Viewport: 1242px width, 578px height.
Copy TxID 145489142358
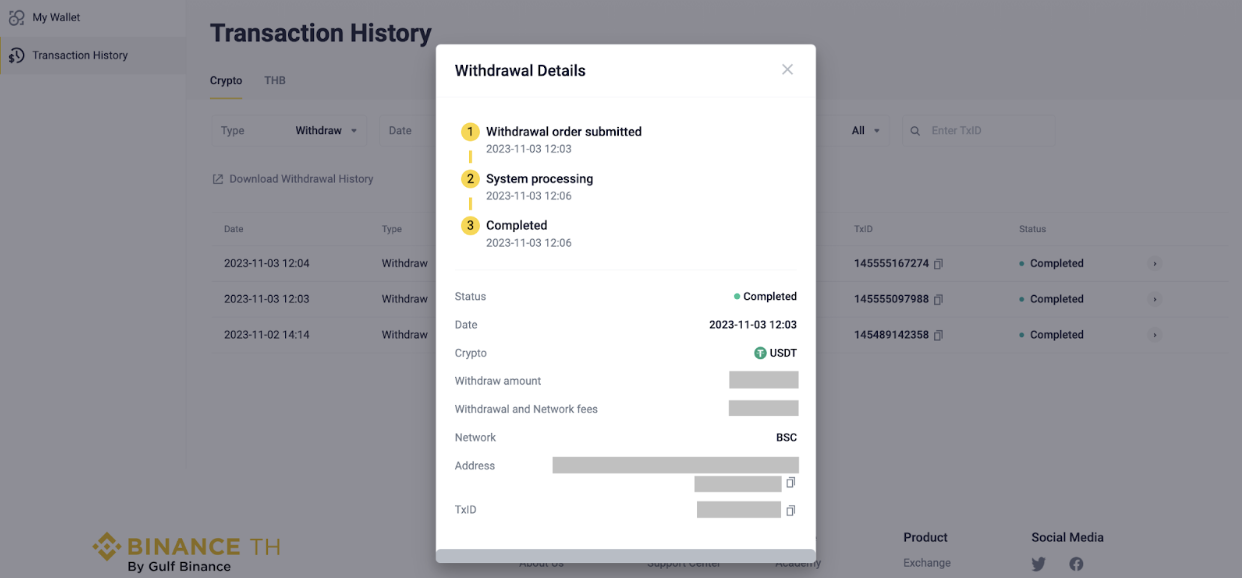point(938,335)
